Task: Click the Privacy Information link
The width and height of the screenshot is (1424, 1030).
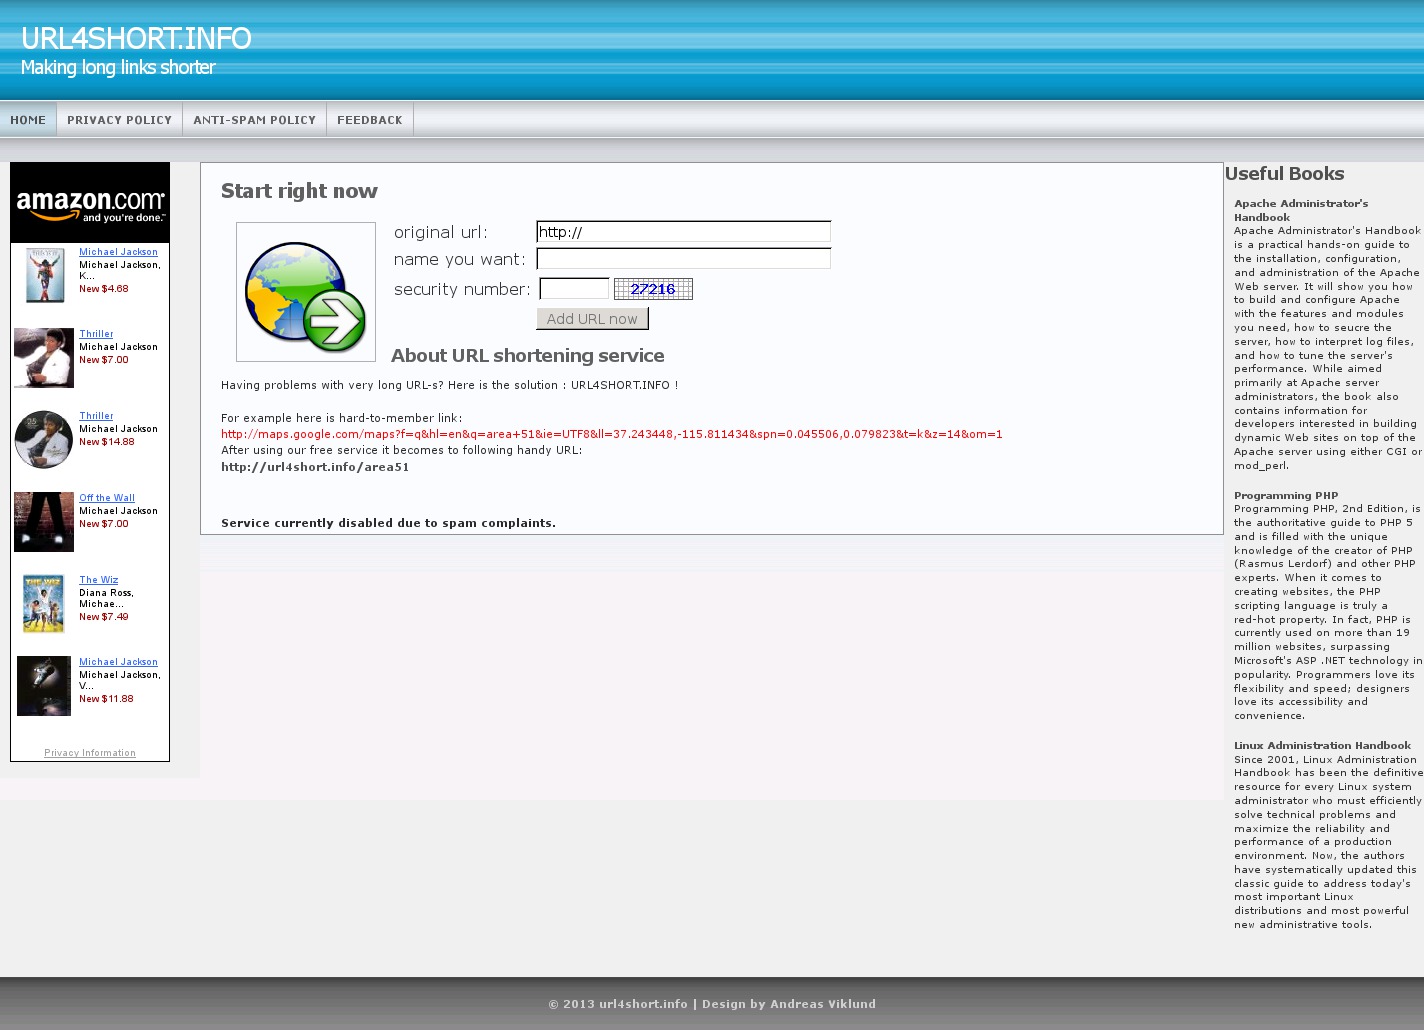Action: (x=90, y=753)
